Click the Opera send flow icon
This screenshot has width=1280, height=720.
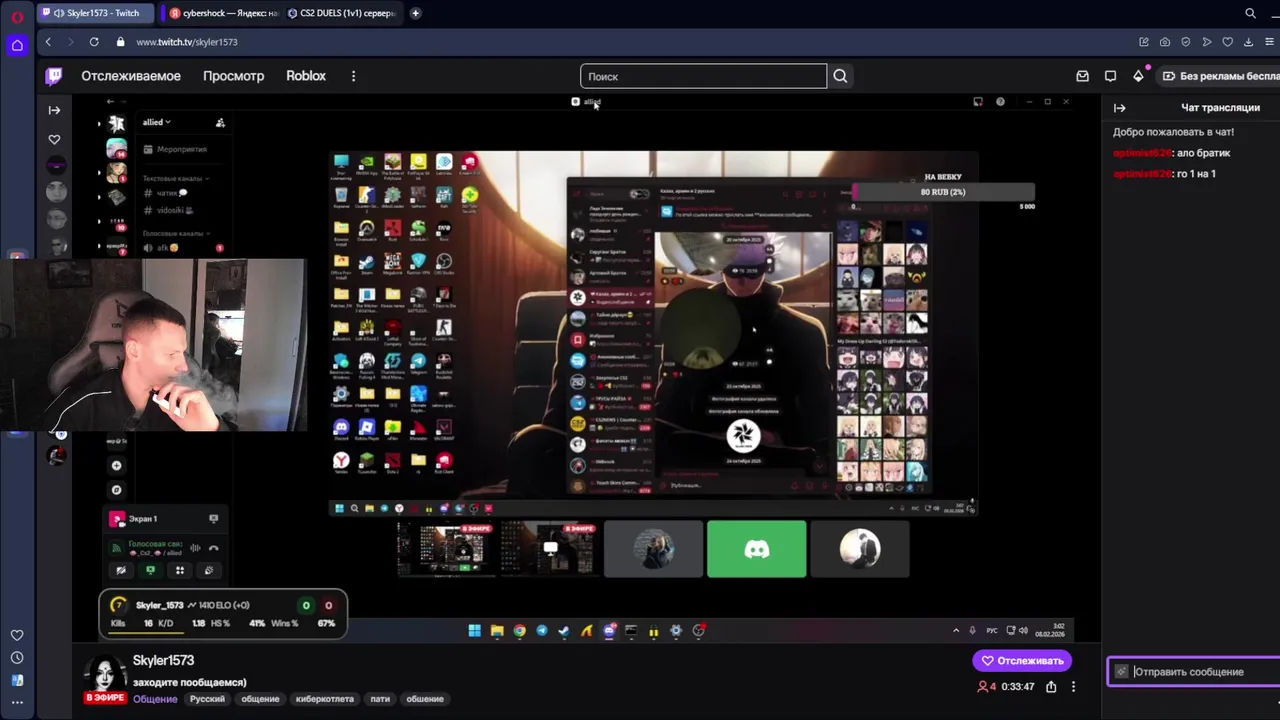[x=1207, y=42]
